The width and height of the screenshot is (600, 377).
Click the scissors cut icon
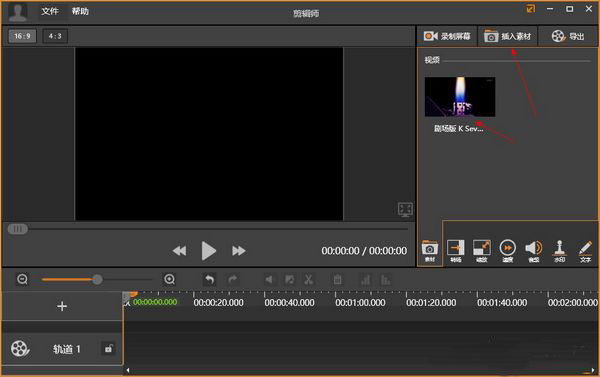[308, 280]
